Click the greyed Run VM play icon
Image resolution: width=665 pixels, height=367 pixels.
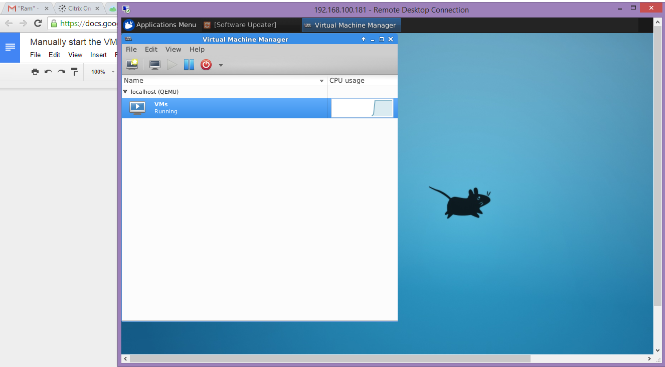tap(172, 65)
